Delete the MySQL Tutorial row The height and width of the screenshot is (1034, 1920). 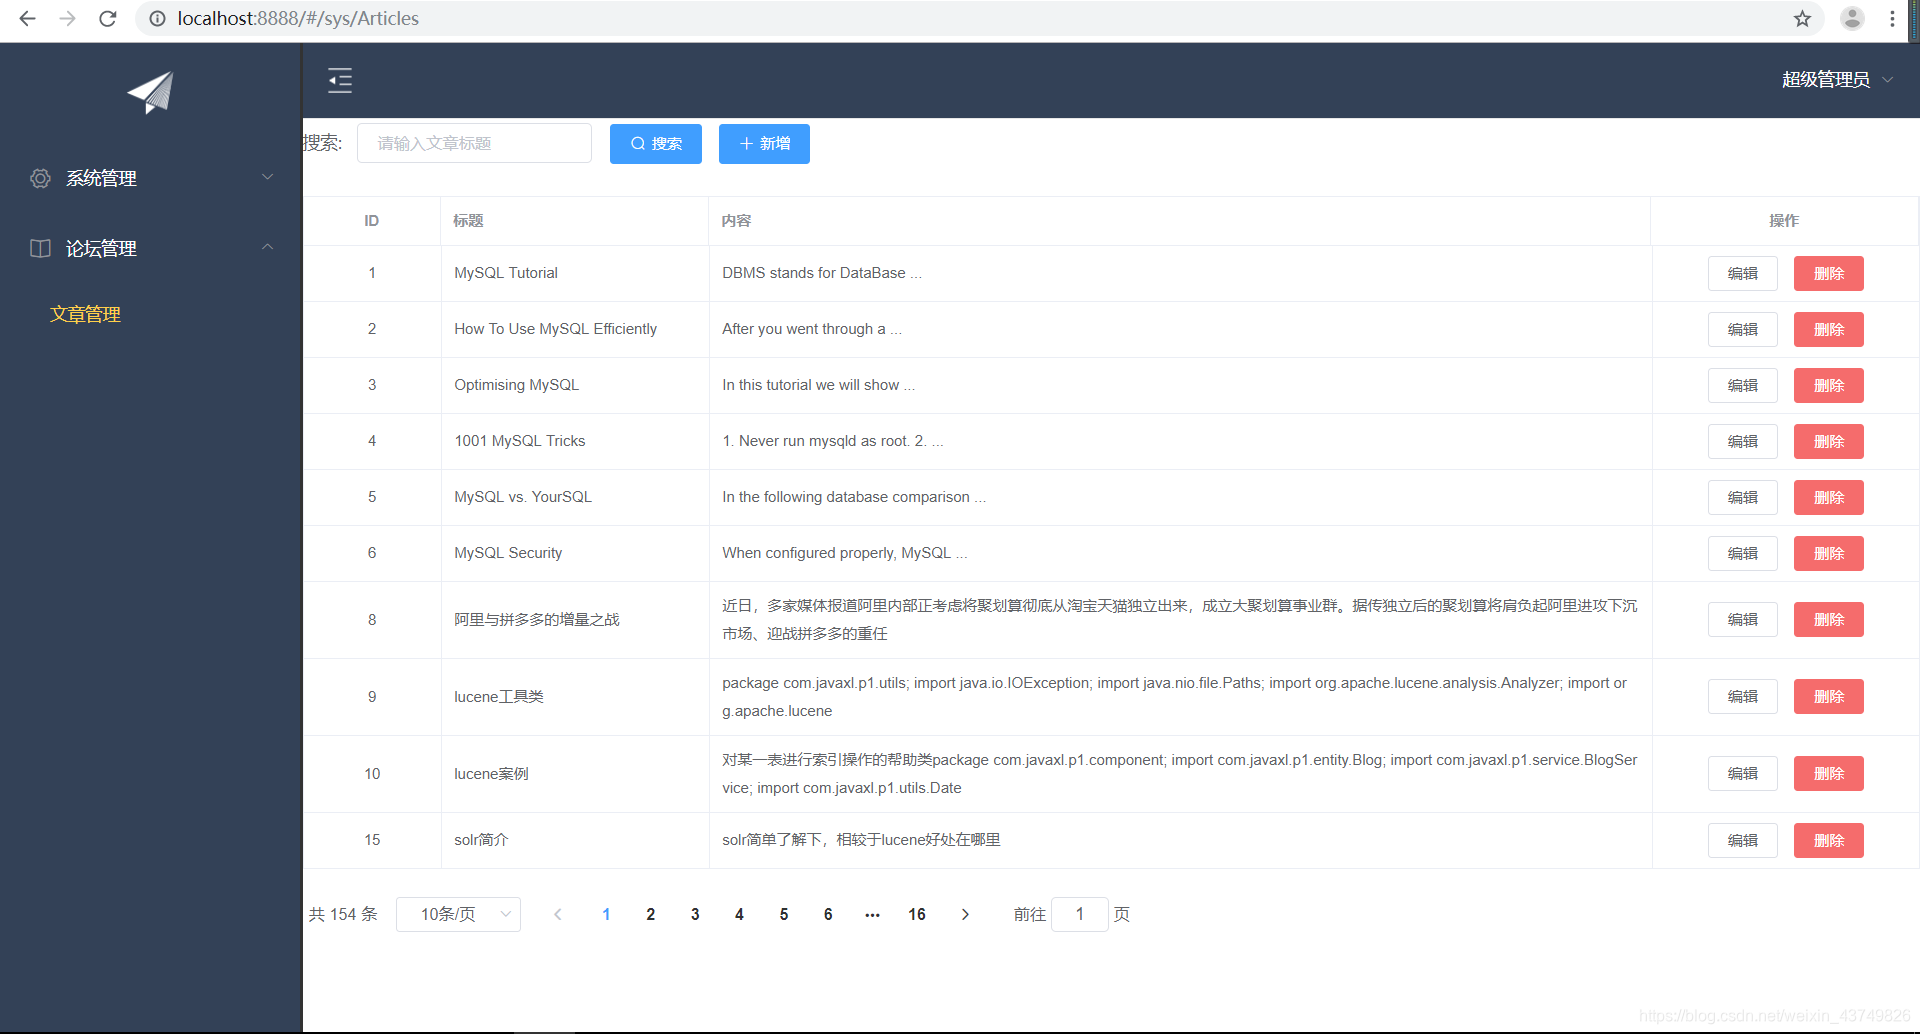point(1828,273)
